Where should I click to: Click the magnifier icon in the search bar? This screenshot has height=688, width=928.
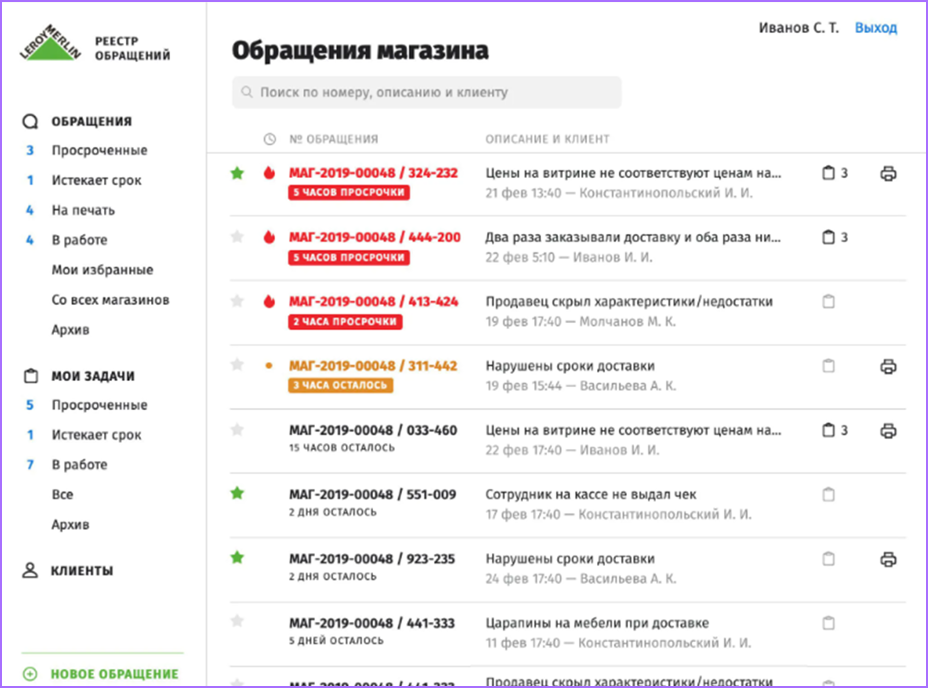pyautogui.click(x=247, y=92)
